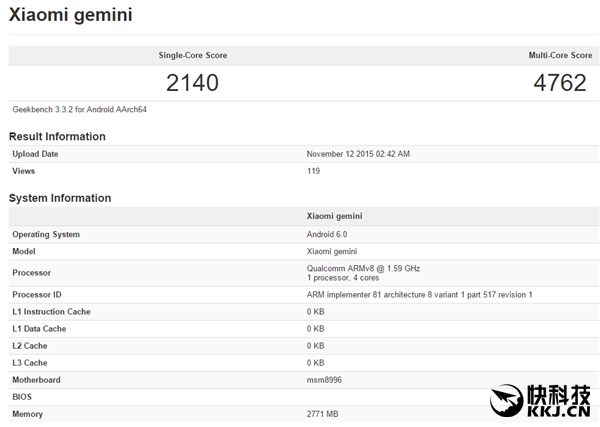Screen dimensions: 600x427
Task: Select the 'Multi-Core Score' header label
Action: point(560,55)
